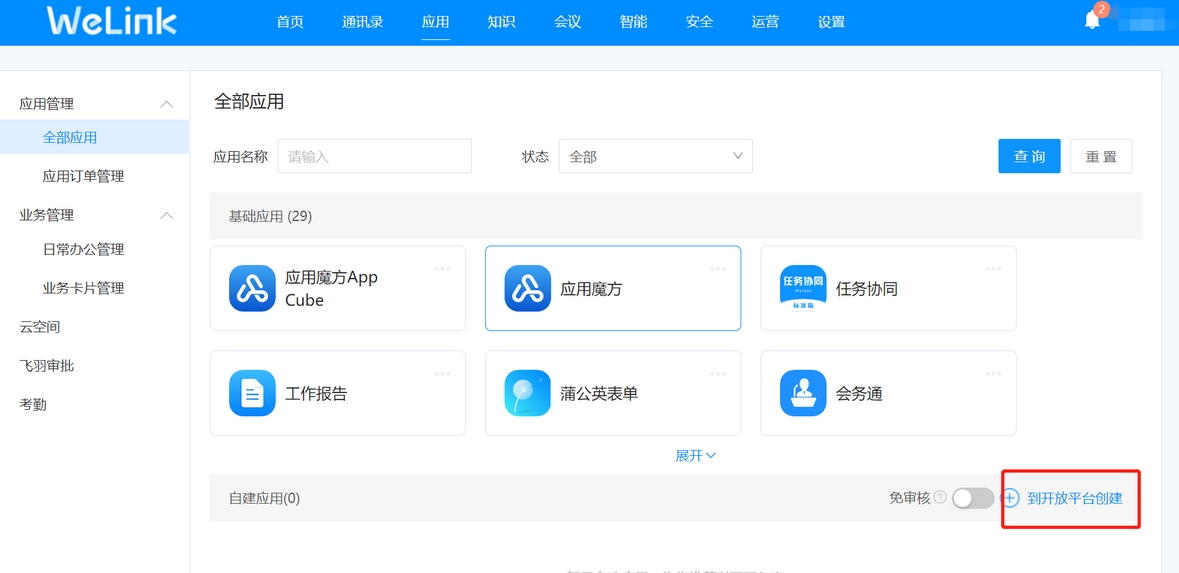Click the 应用魔方AppCube app icon
This screenshot has width=1179, height=573.
252,288
